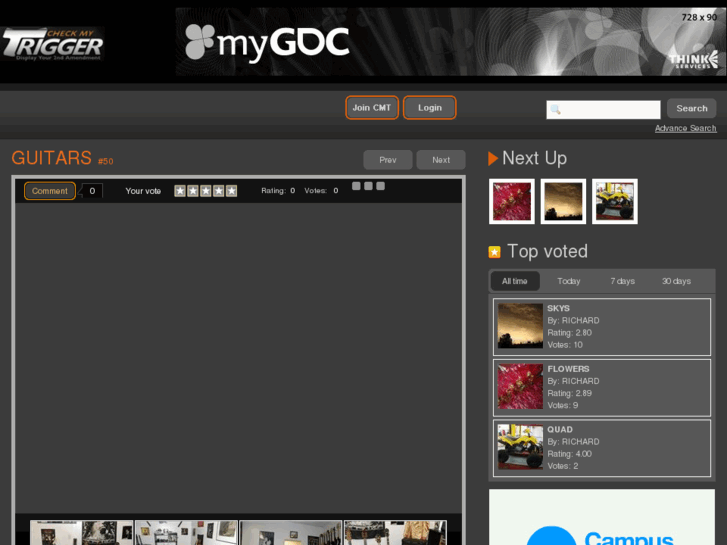The width and height of the screenshot is (727, 545).
Task: Go to the next photo with Next
Action: [x=441, y=160]
